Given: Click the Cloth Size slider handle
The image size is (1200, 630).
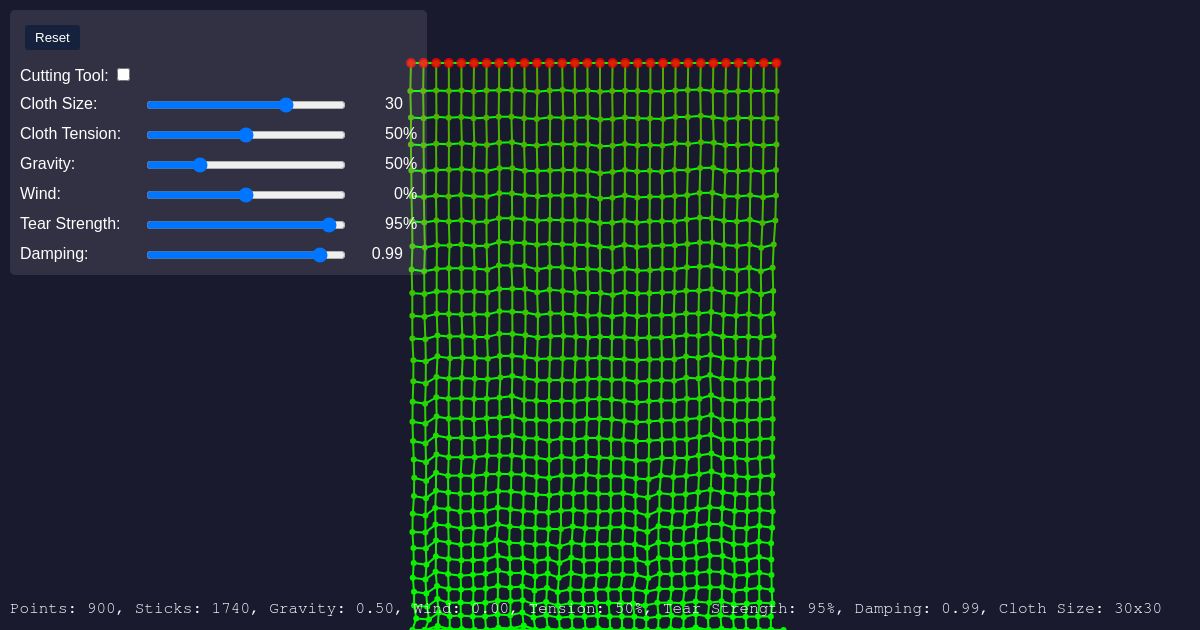Looking at the screenshot, I should pyautogui.click(x=286, y=105).
